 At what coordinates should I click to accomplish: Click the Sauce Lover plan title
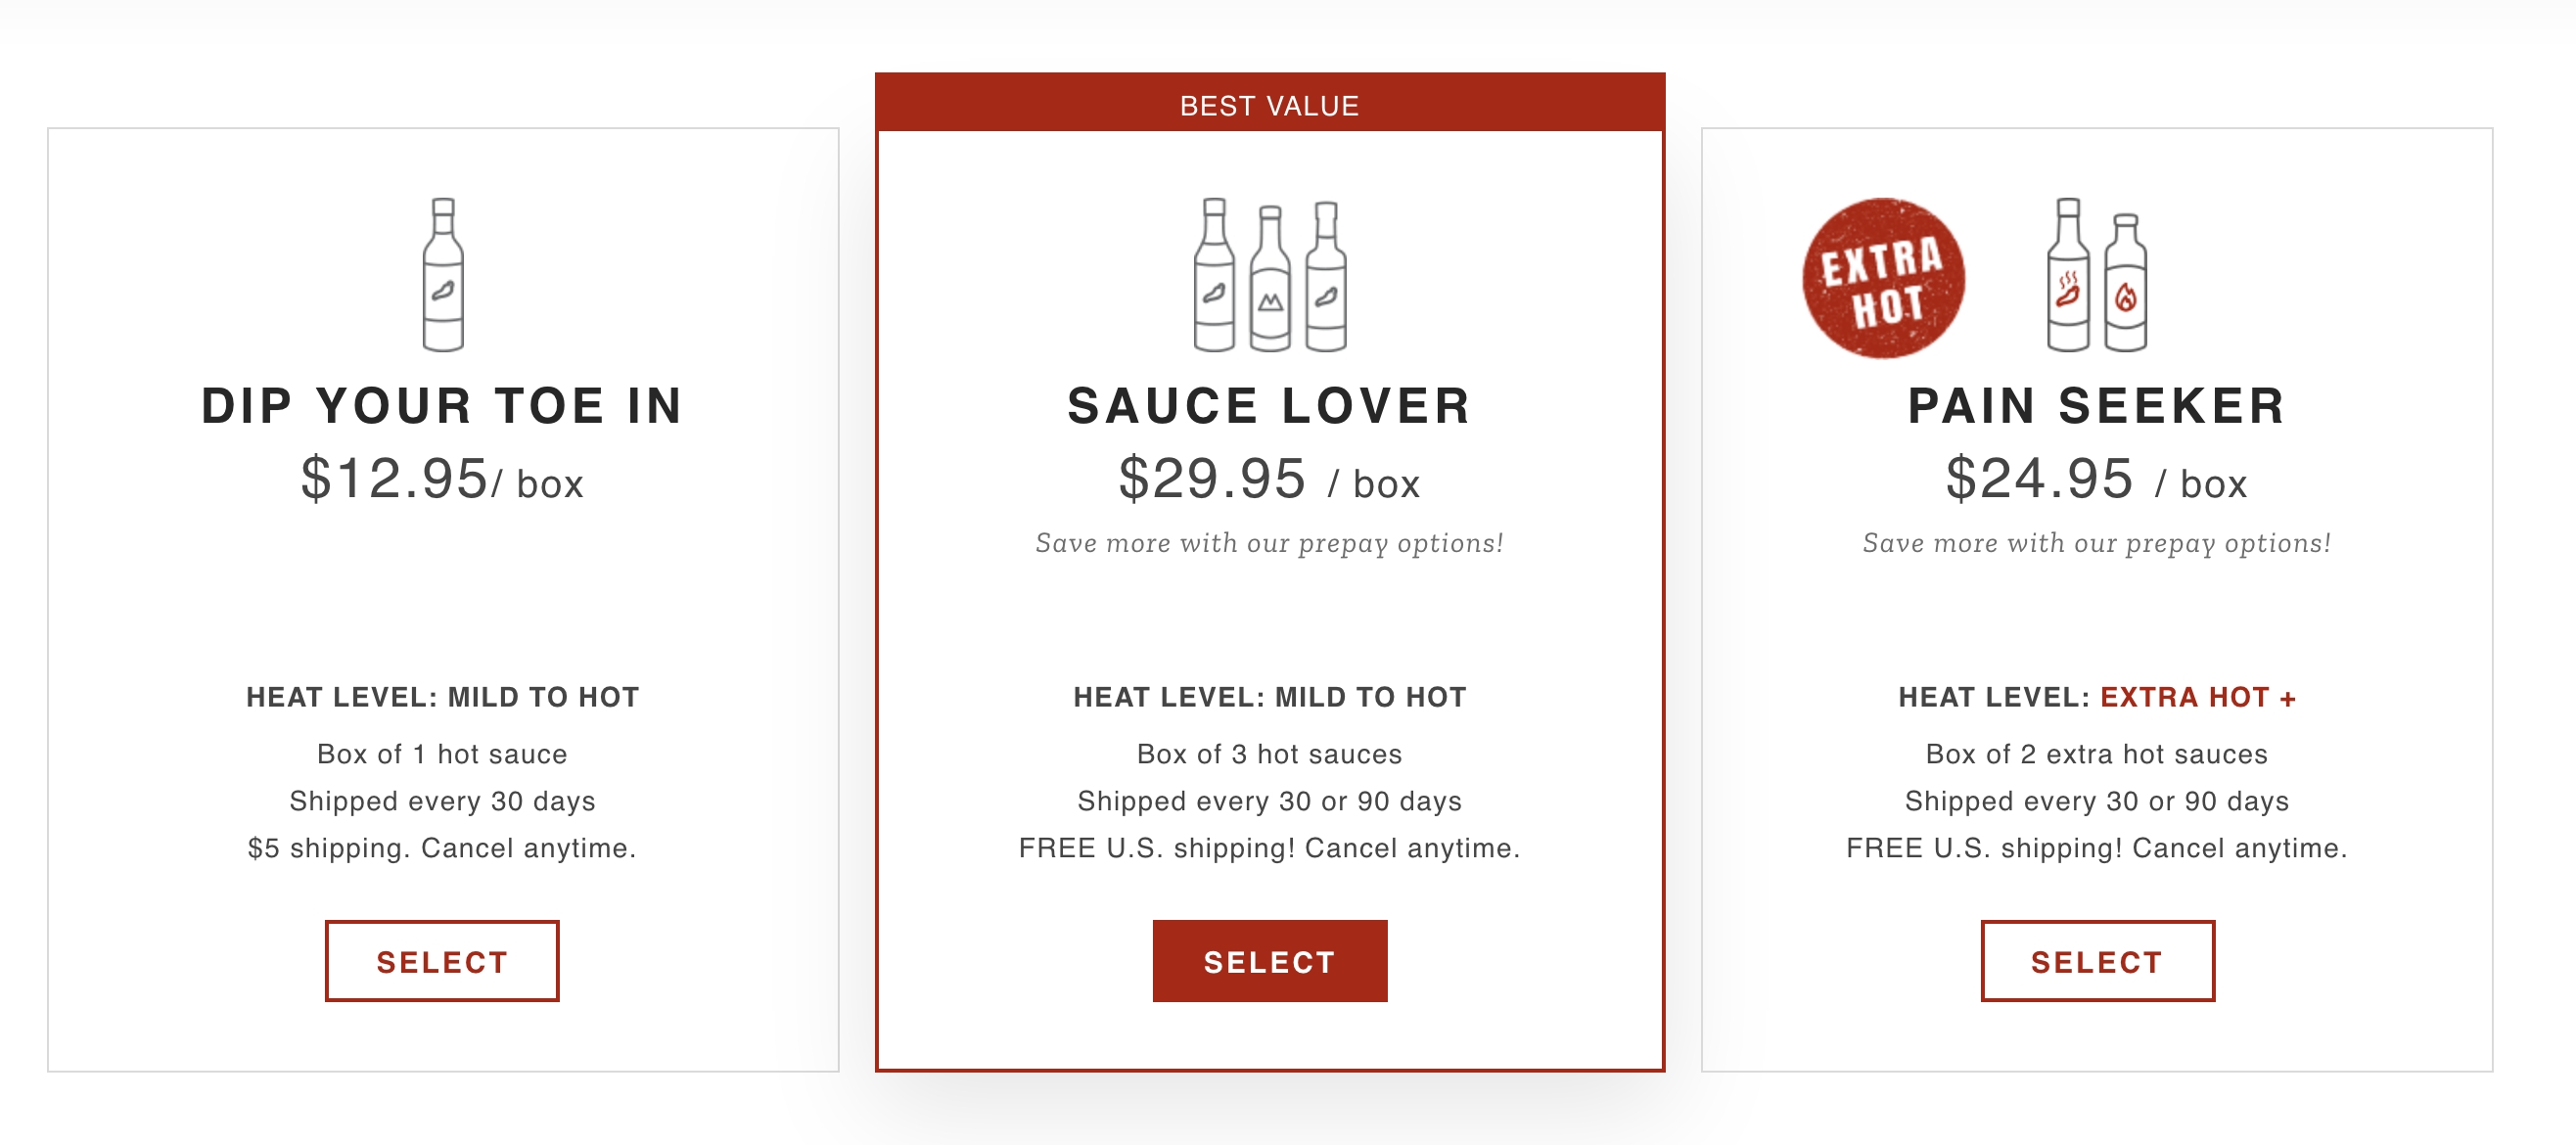click(1269, 406)
